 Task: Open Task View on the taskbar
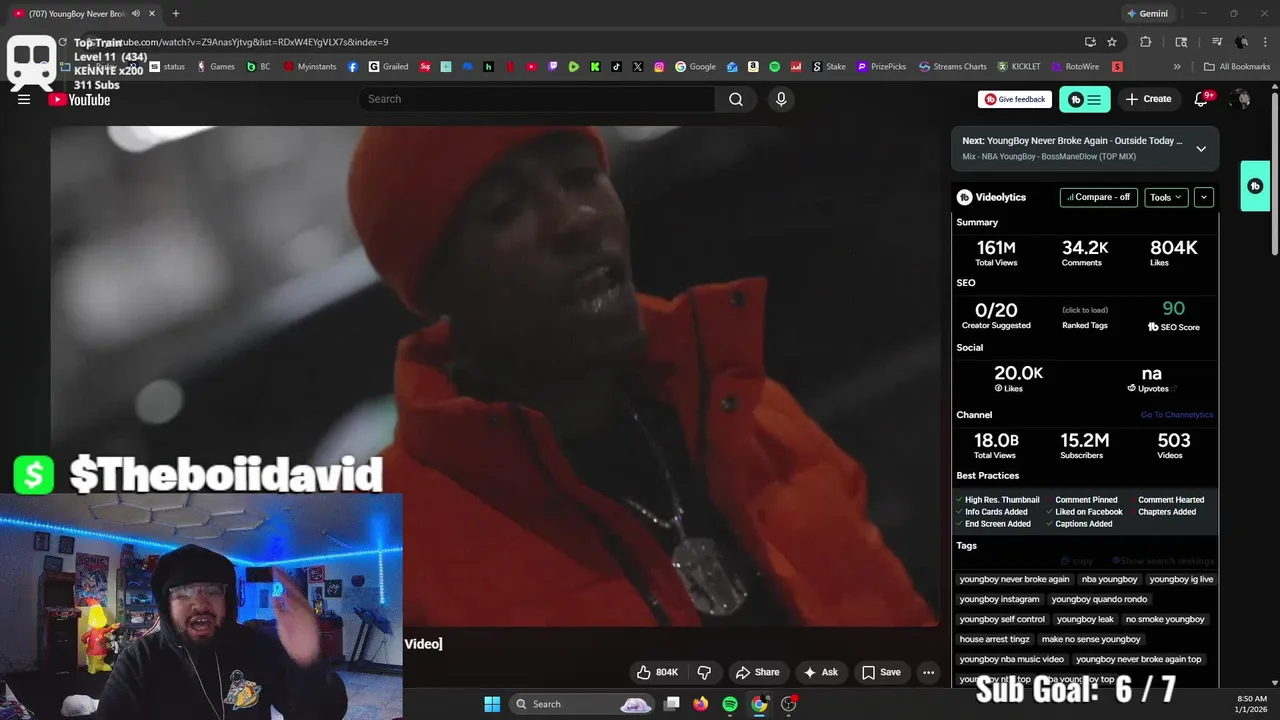point(672,704)
